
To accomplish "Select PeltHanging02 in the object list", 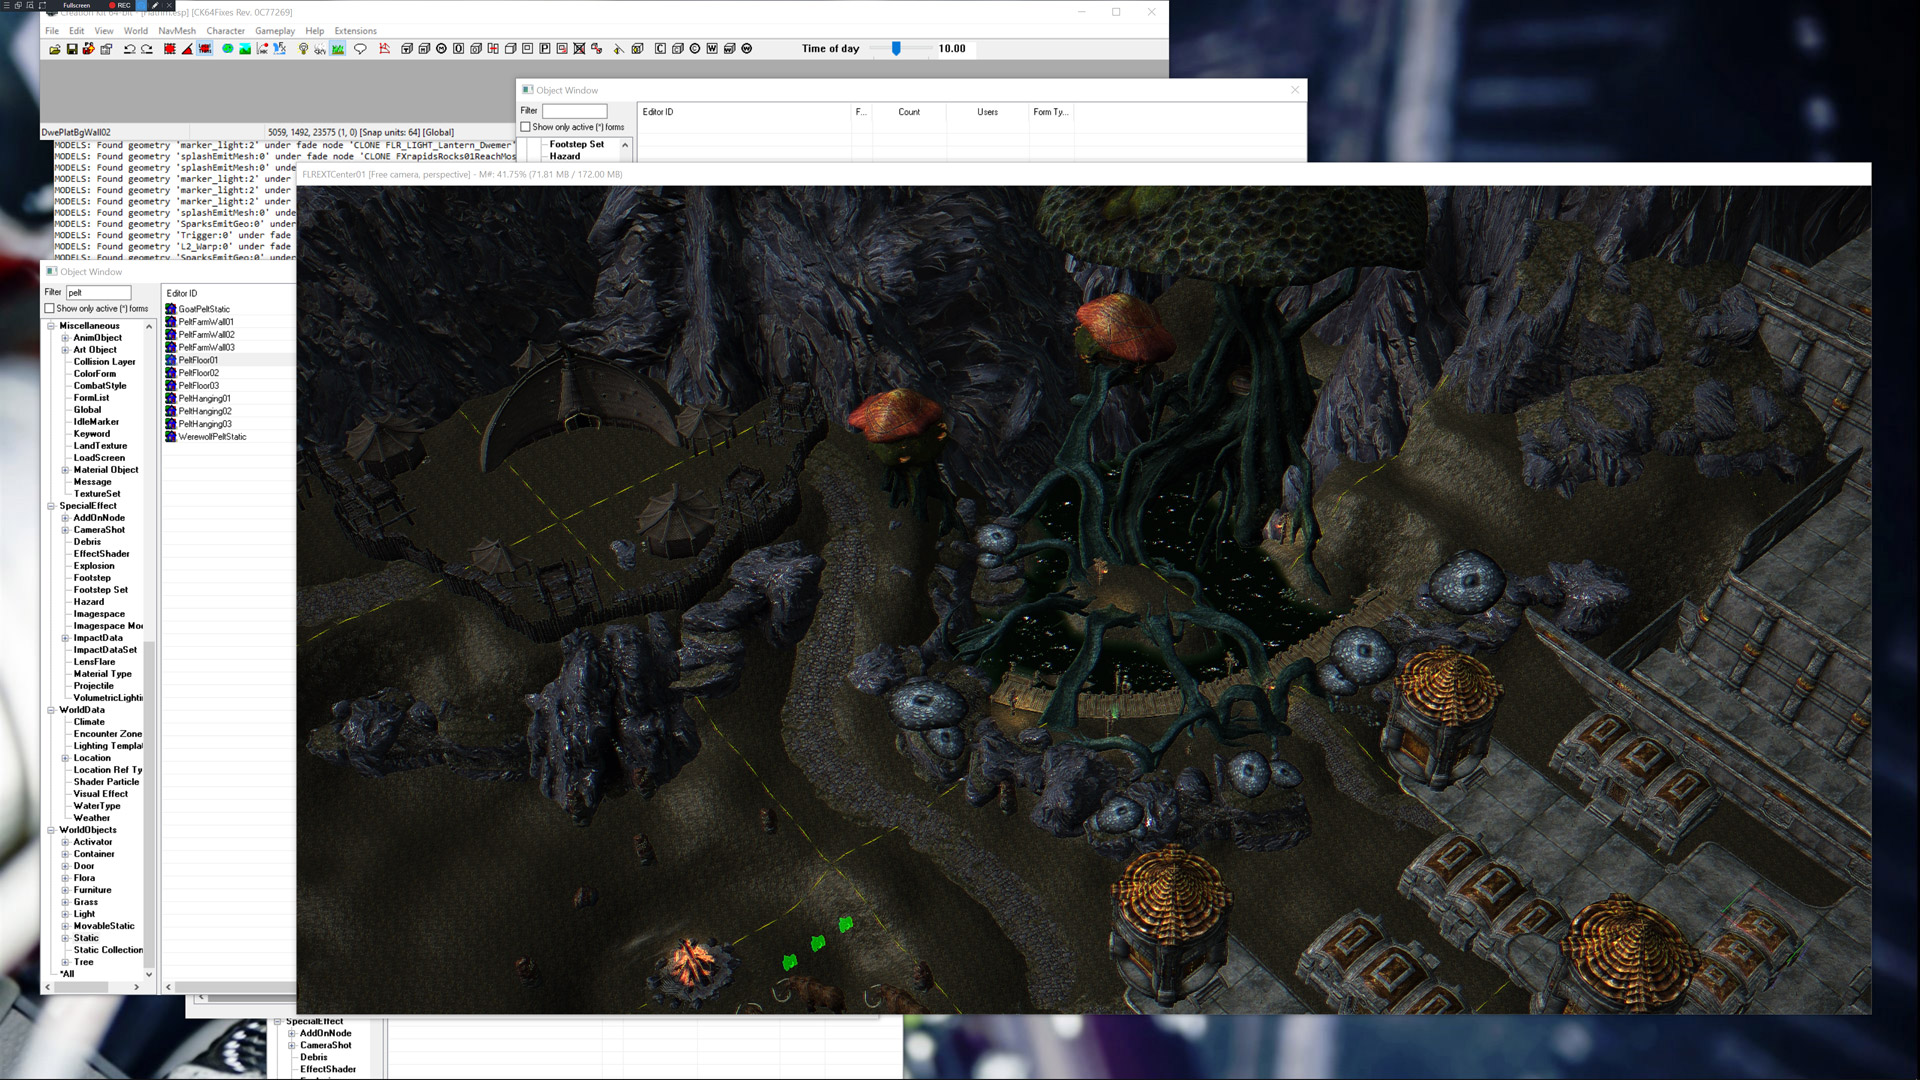I will [x=205, y=411].
